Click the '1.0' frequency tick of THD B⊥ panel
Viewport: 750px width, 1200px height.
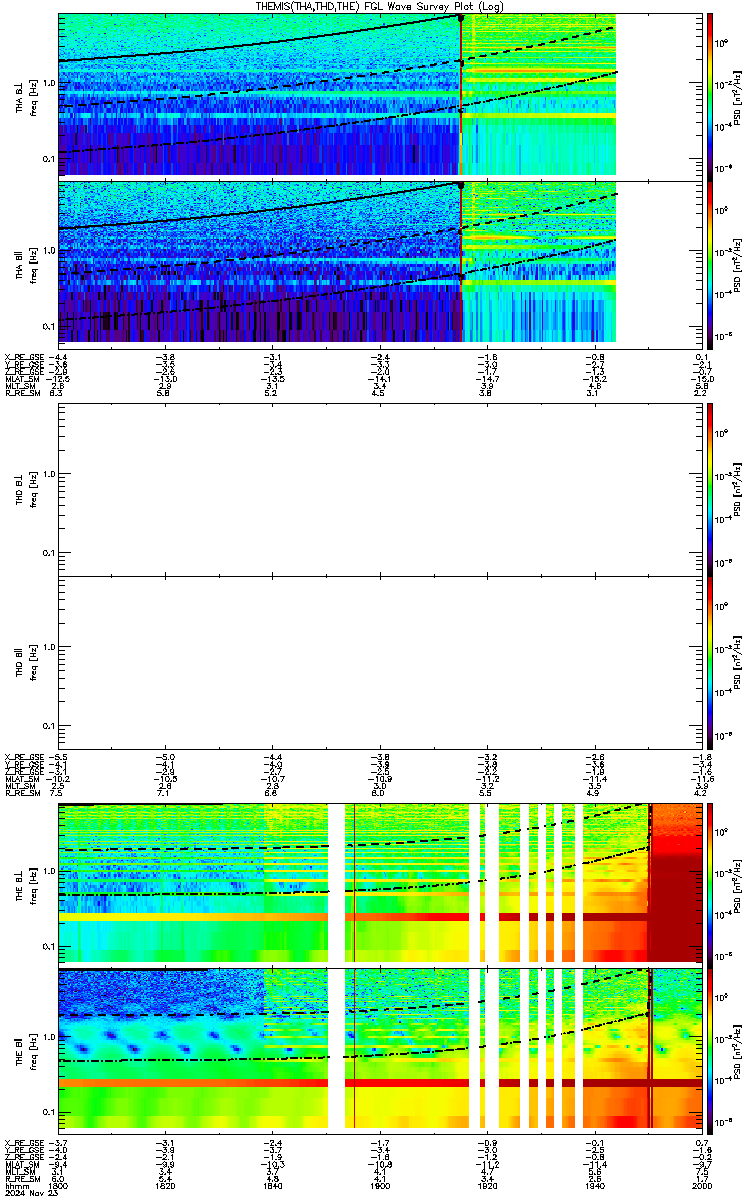tap(49, 474)
